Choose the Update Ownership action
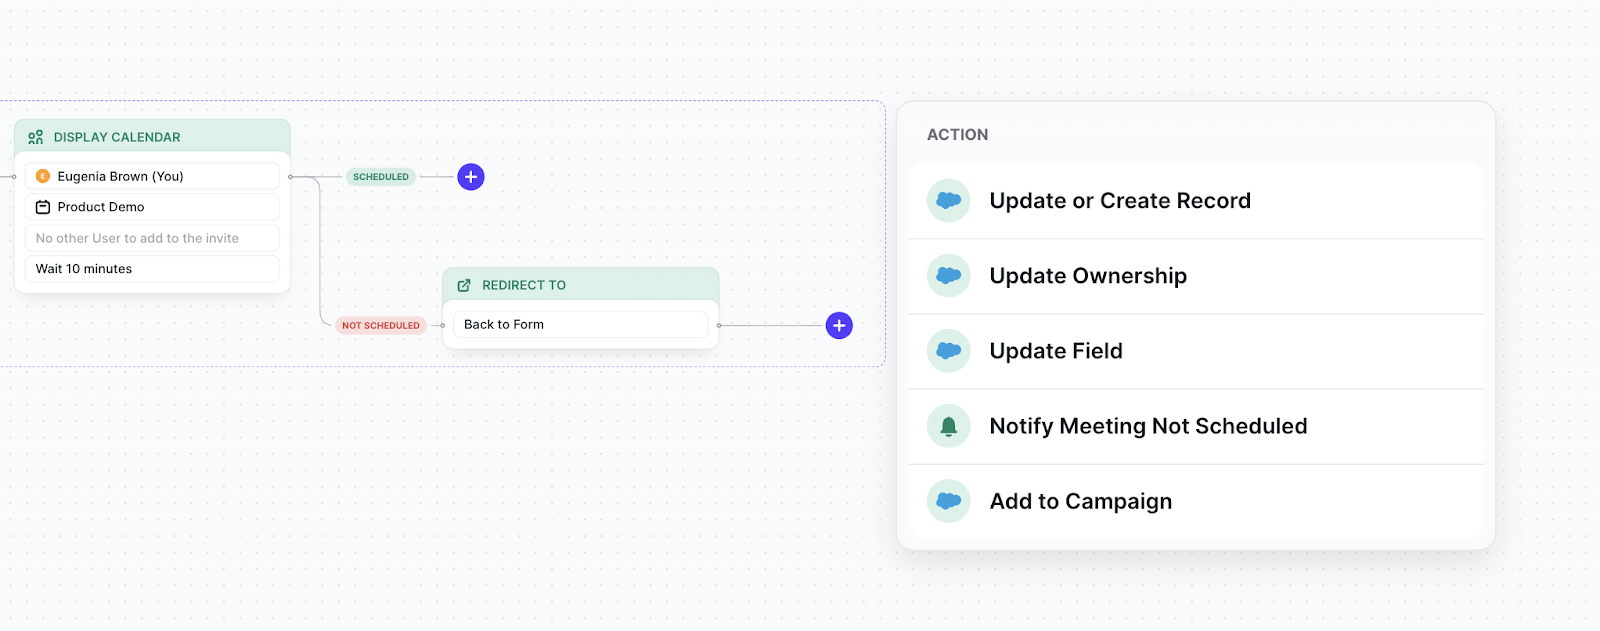The width and height of the screenshot is (1600, 631). (x=1196, y=276)
